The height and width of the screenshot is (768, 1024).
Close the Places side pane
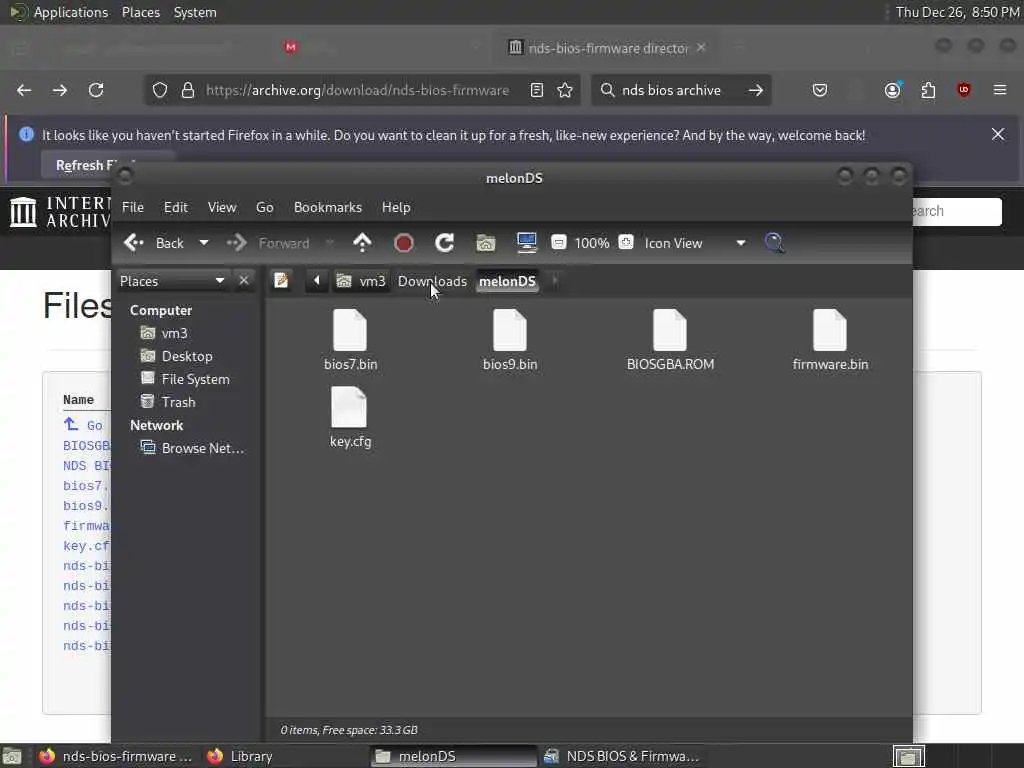pos(244,281)
